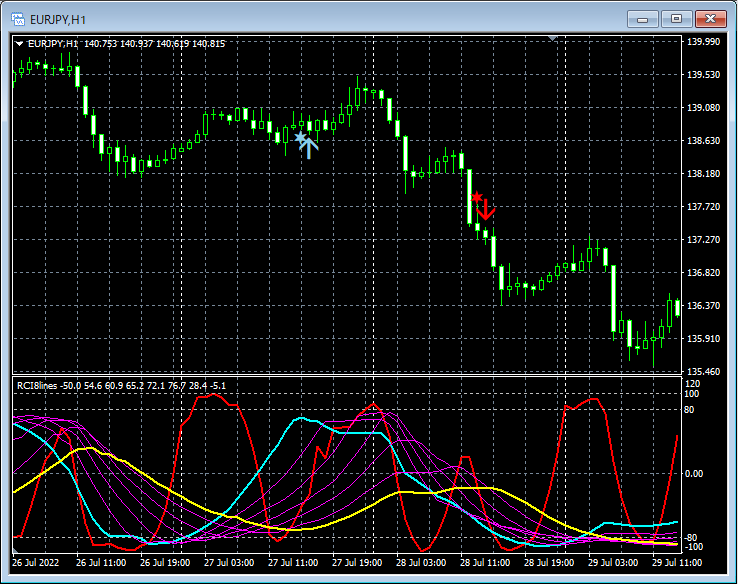
Task: Click the chart window icon in title bar
Action: (18, 18)
